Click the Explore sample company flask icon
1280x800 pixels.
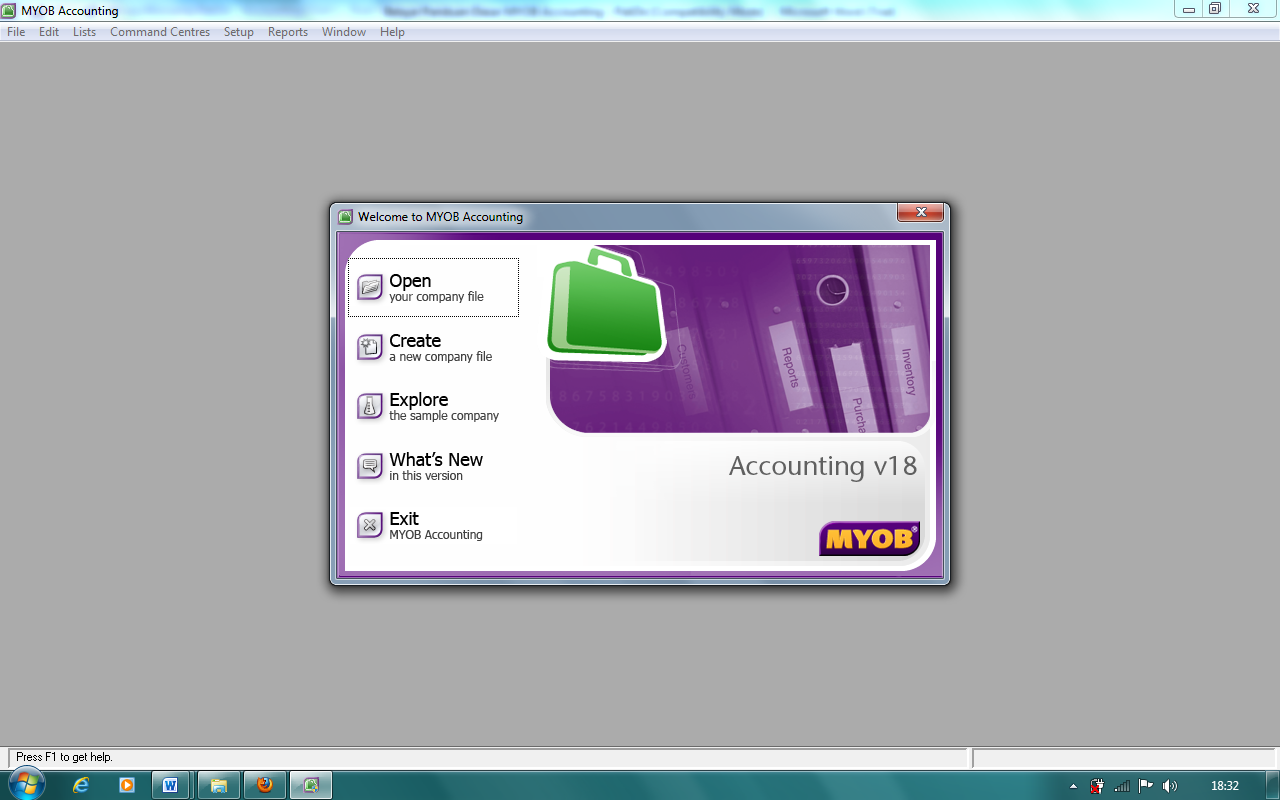(370, 407)
